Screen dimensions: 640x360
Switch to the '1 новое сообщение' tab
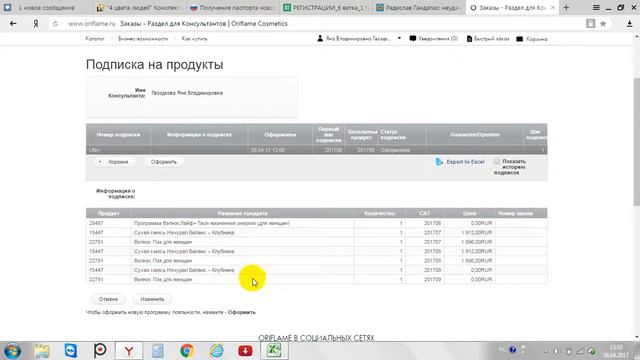click(46, 7)
